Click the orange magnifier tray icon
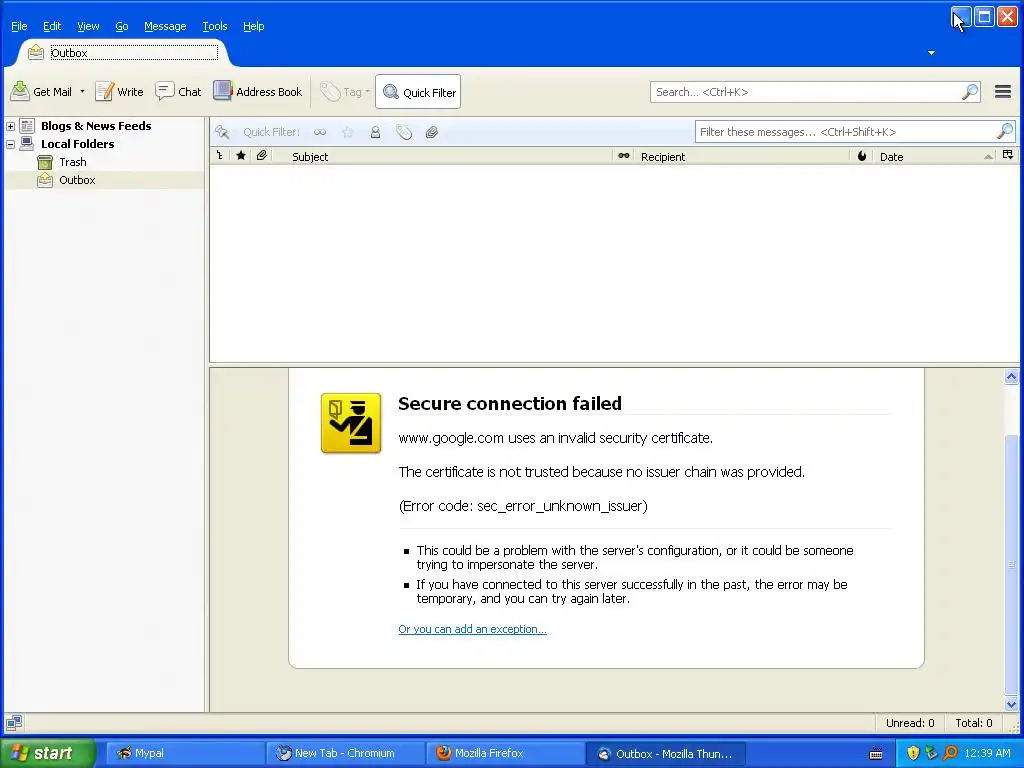This screenshot has height=768, width=1024. pyautogui.click(x=950, y=753)
